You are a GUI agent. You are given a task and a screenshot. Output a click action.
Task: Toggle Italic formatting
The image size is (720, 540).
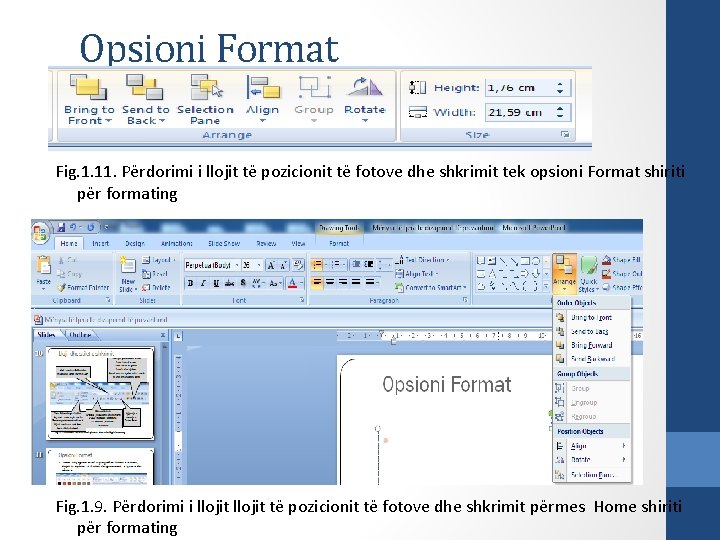click(x=203, y=283)
